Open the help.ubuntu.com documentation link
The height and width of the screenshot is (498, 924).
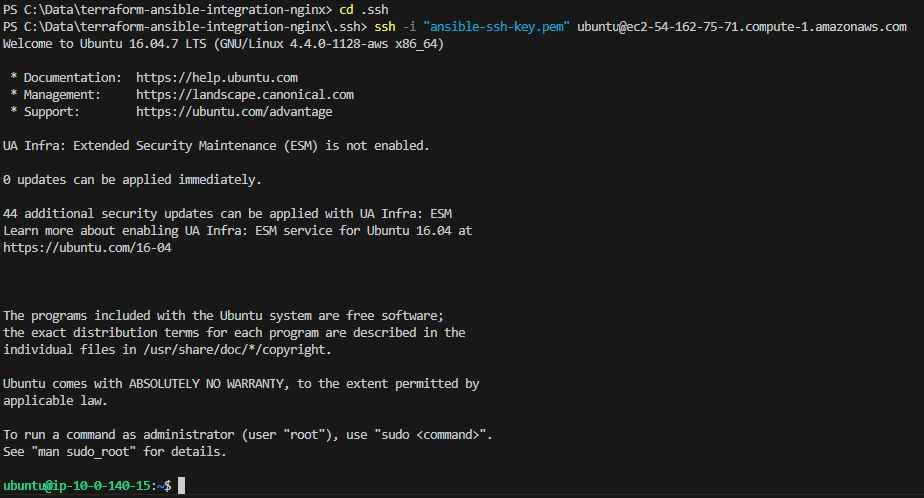217,78
